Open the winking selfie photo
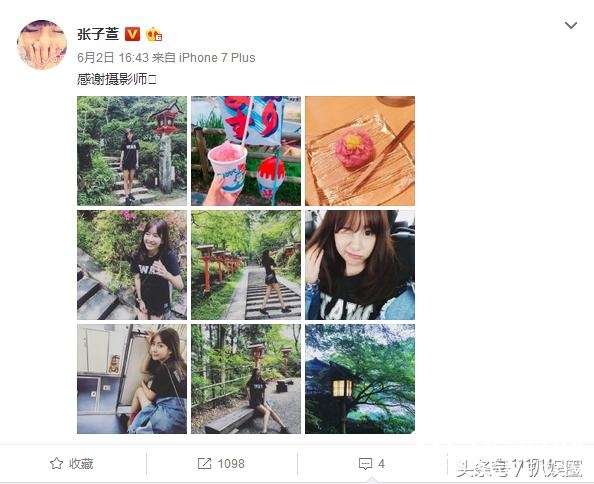 [x=360, y=265]
